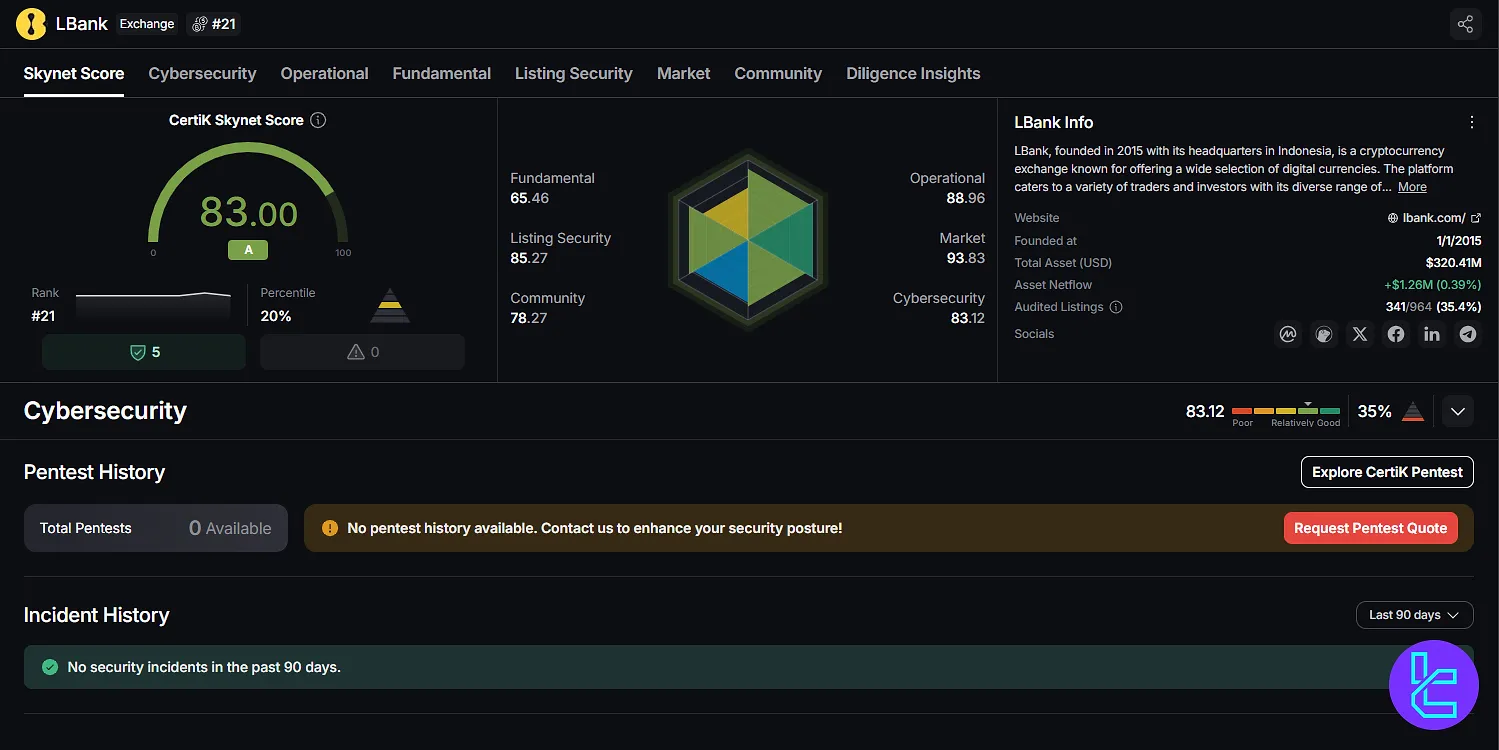Open LBank's CoinMarketCap social link

tap(1288, 334)
